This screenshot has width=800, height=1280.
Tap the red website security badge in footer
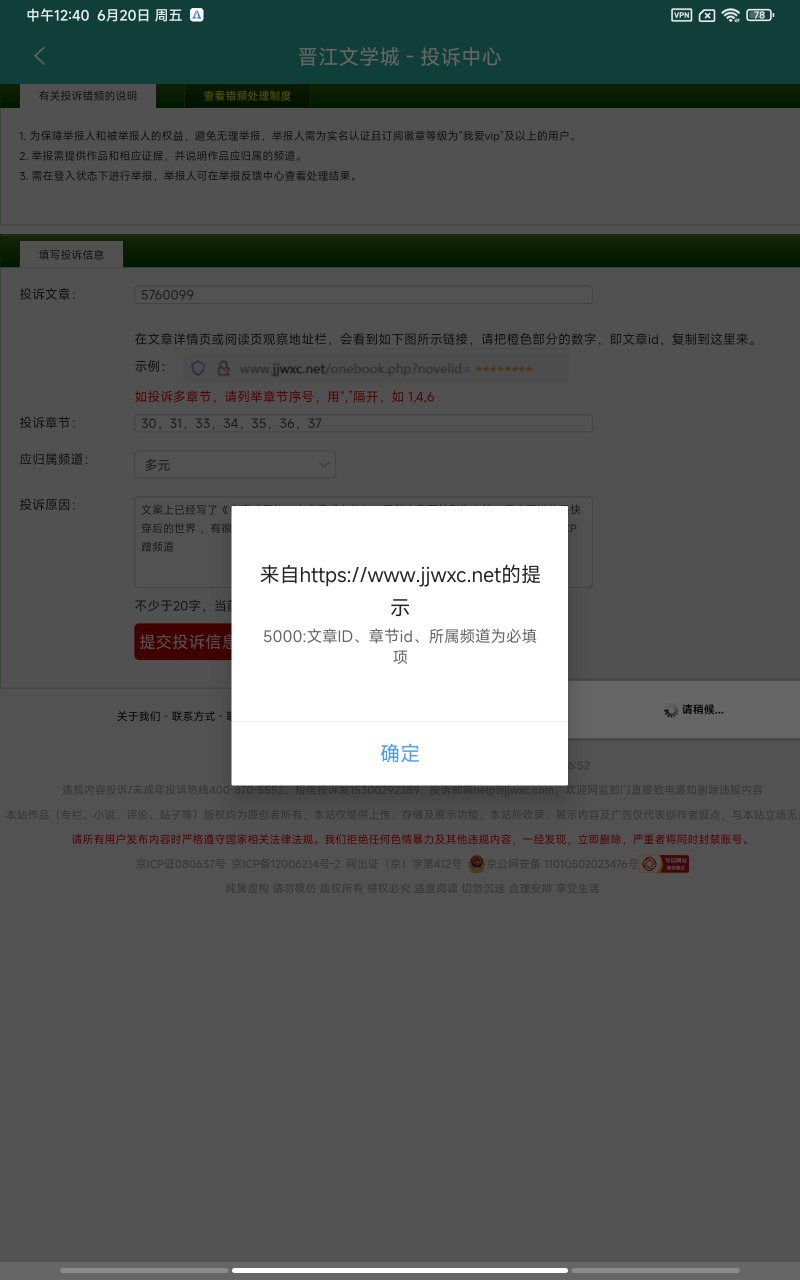pyautogui.click(x=665, y=863)
